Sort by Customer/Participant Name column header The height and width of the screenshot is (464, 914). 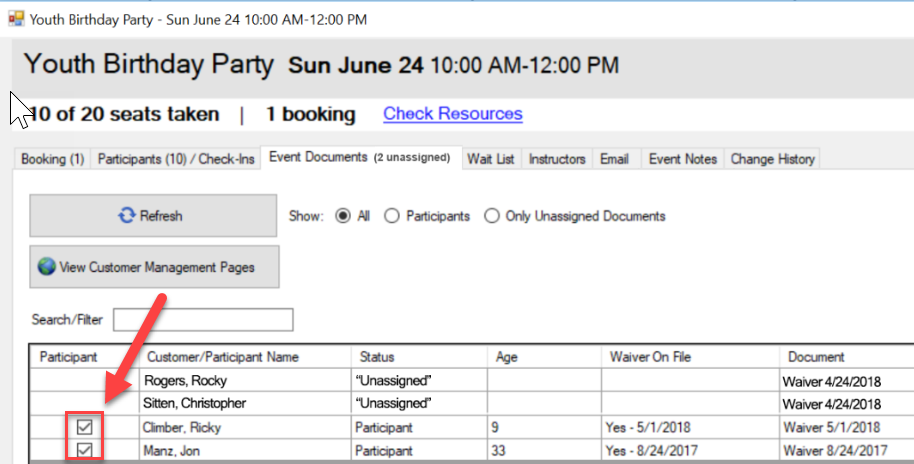point(223,357)
